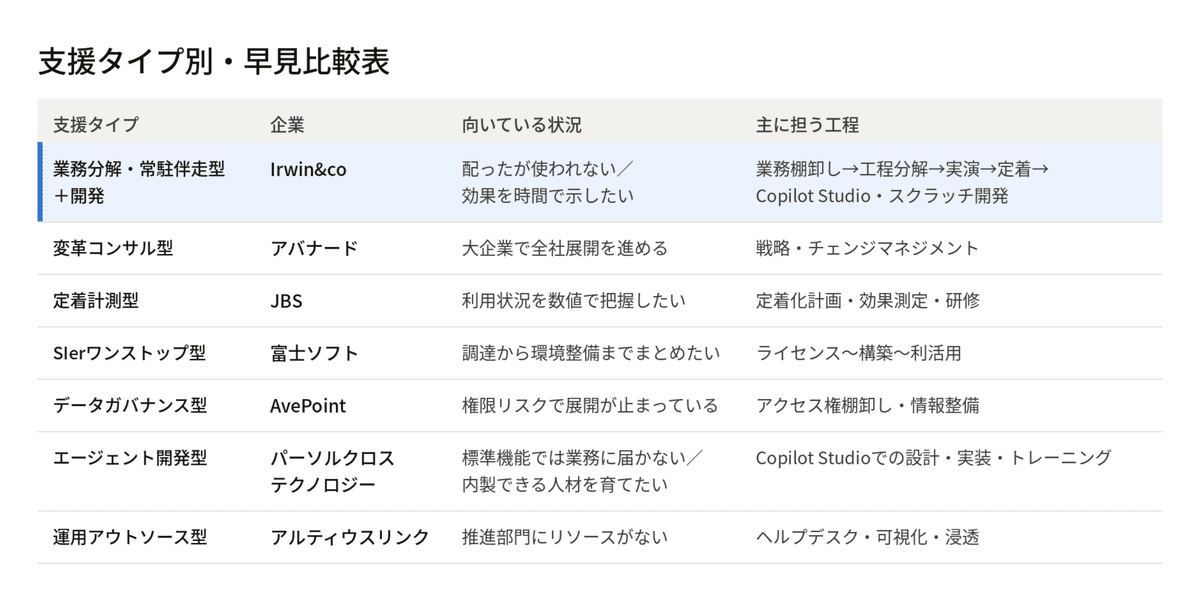Select the Irwin&co company cell
The height and width of the screenshot is (600, 1200).
point(308,169)
